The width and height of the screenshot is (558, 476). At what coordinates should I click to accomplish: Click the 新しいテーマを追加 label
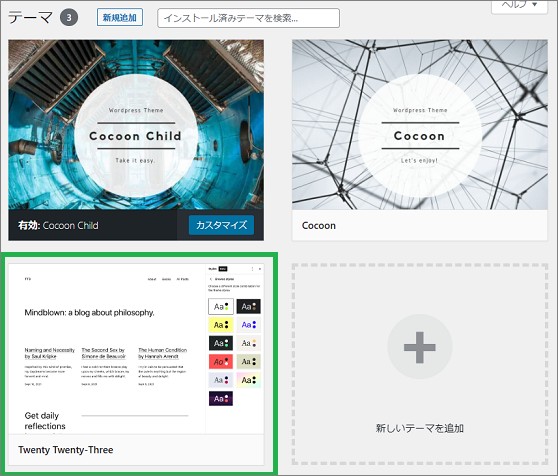point(420,428)
